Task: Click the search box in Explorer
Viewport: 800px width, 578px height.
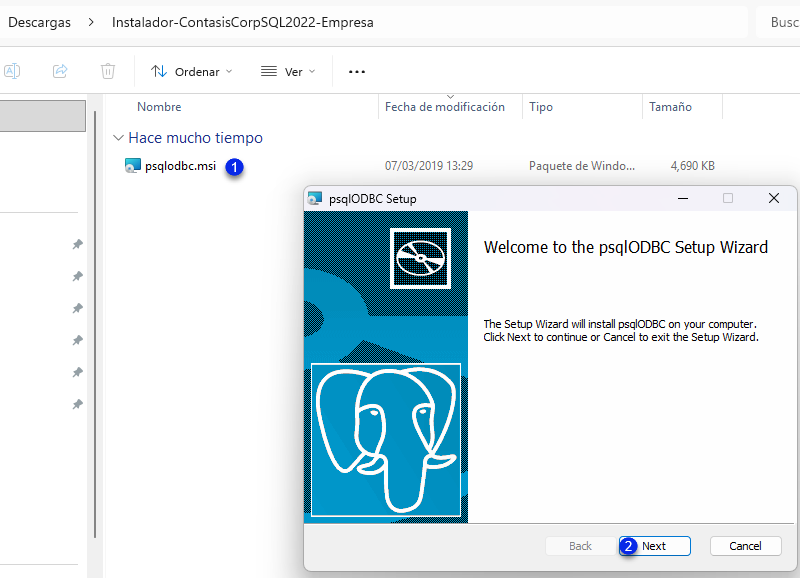Action: (x=778, y=22)
